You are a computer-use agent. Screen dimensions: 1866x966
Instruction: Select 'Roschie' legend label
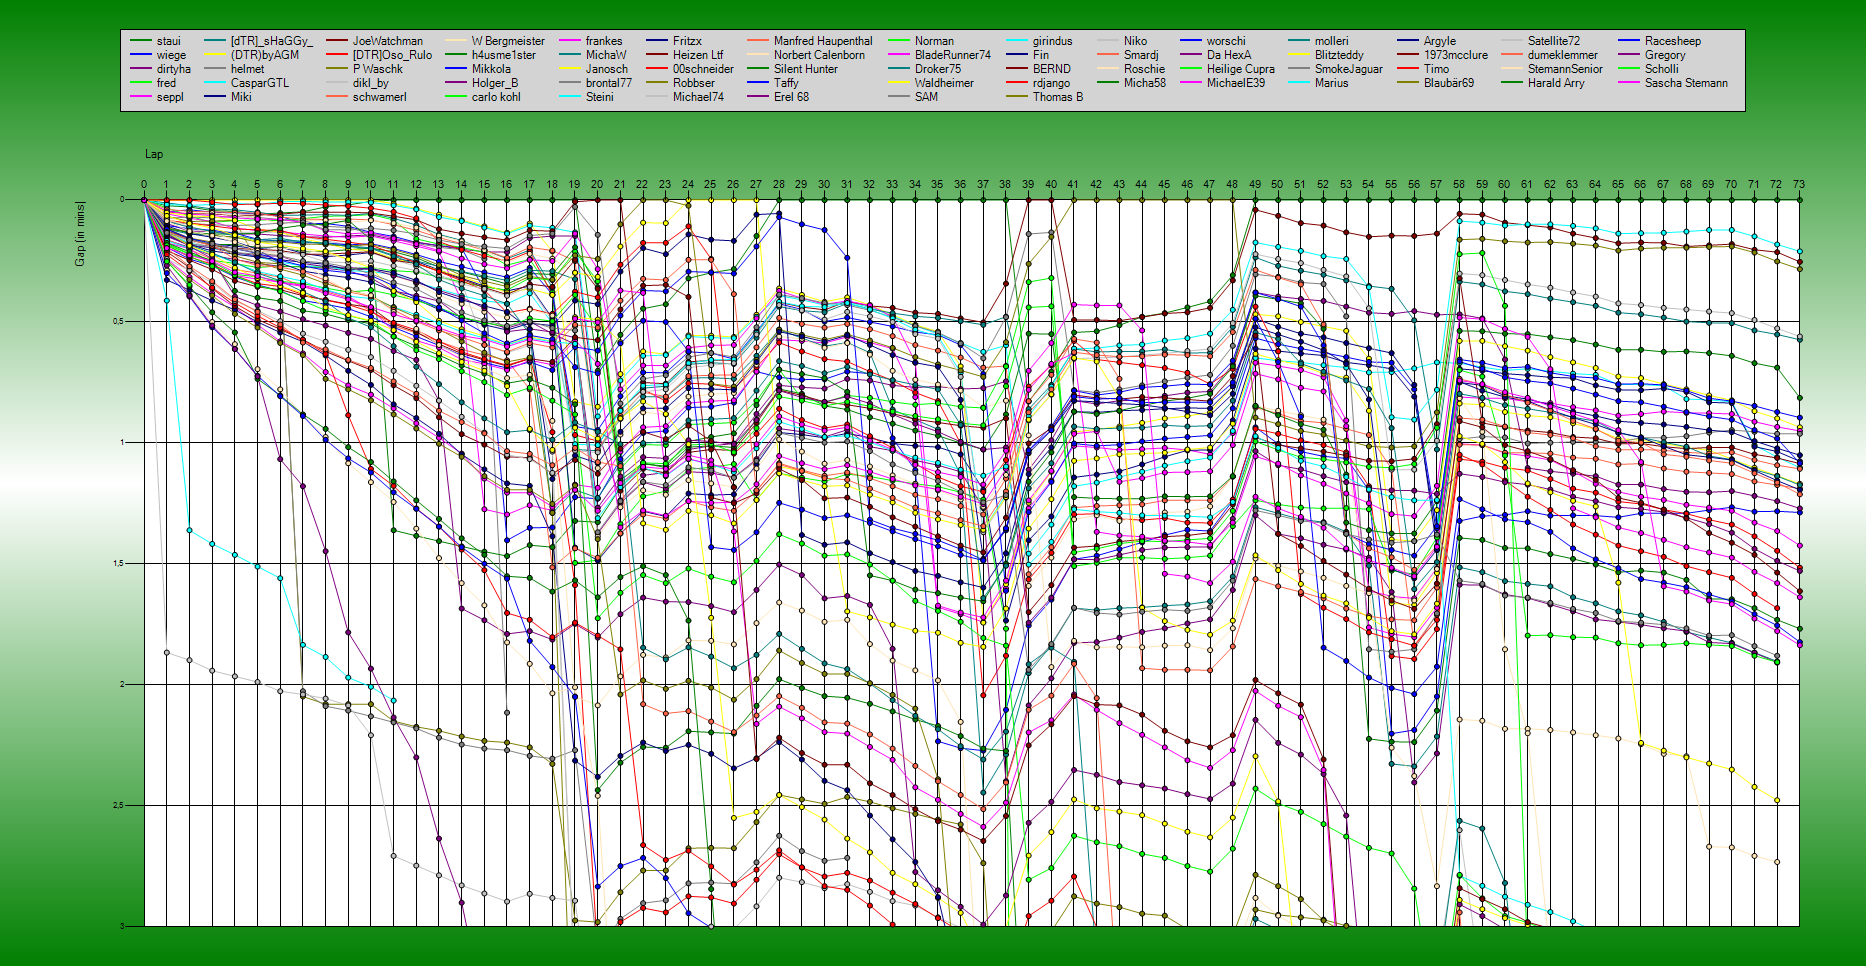tap(1131, 69)
